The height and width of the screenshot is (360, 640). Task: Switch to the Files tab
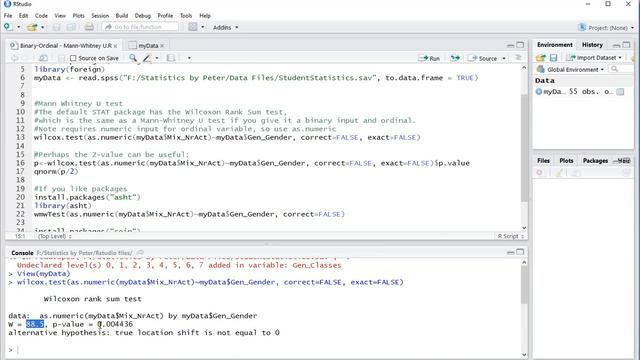(543, 161)
